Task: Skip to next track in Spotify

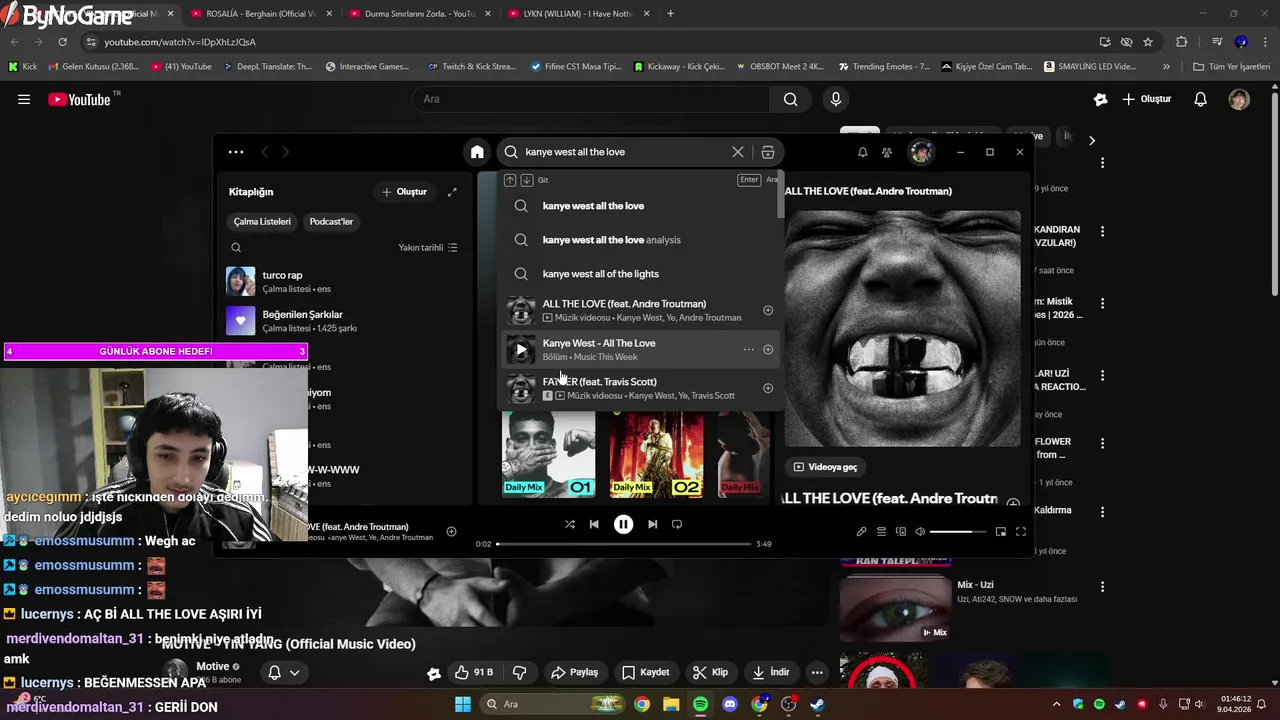Action: (652, 524)
